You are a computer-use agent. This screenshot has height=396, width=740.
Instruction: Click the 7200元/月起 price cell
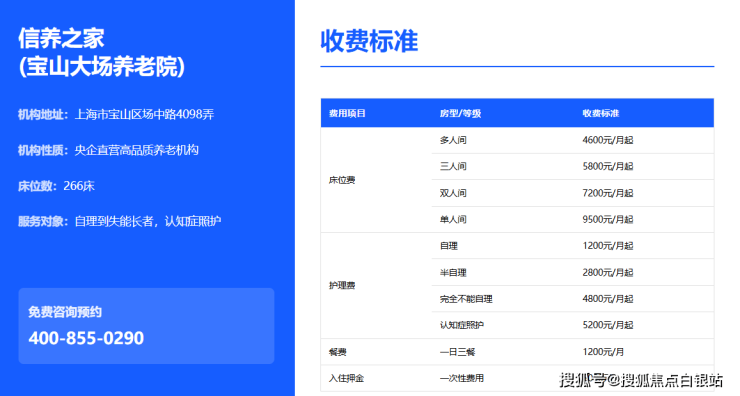pos(608,193)
